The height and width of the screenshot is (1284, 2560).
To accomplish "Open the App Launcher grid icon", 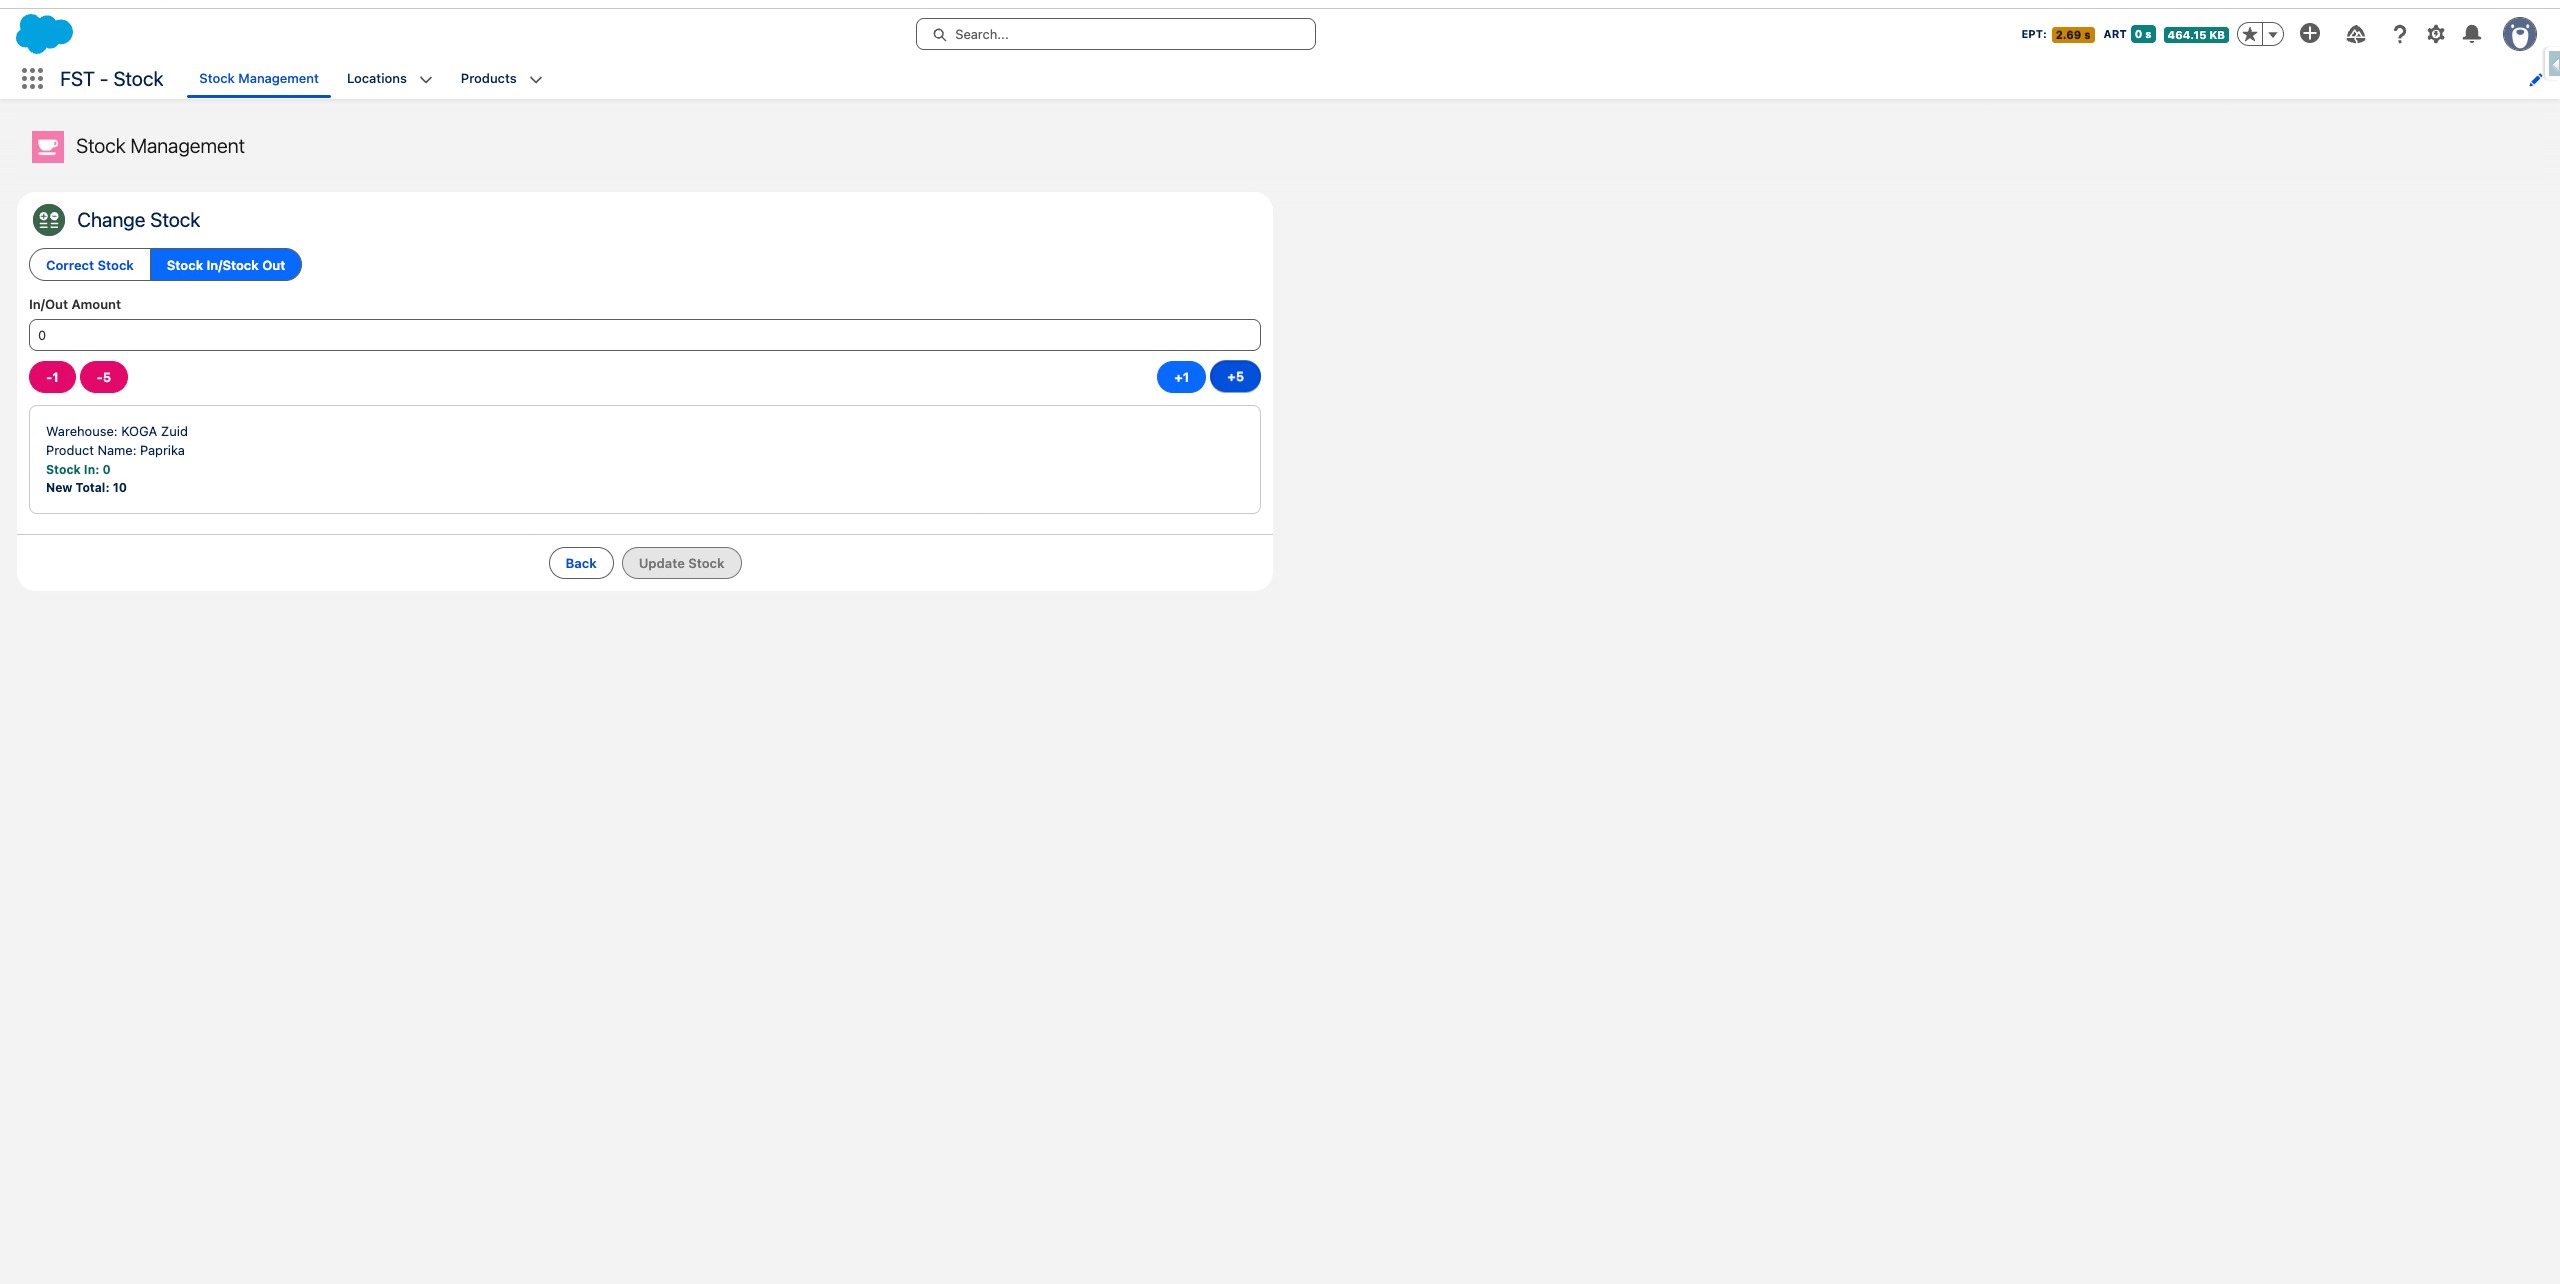I will coord(32,79).
